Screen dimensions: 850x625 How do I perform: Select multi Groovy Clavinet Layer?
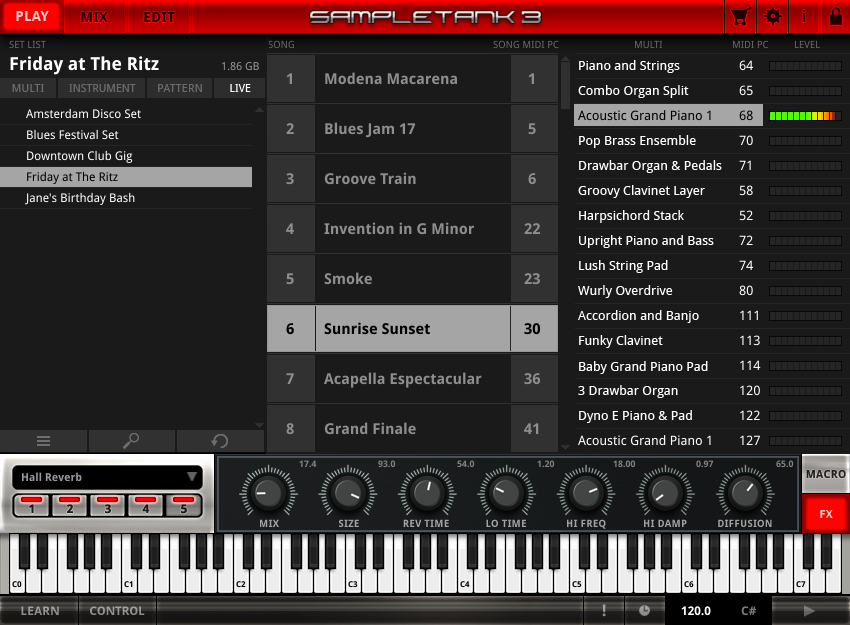668,190
